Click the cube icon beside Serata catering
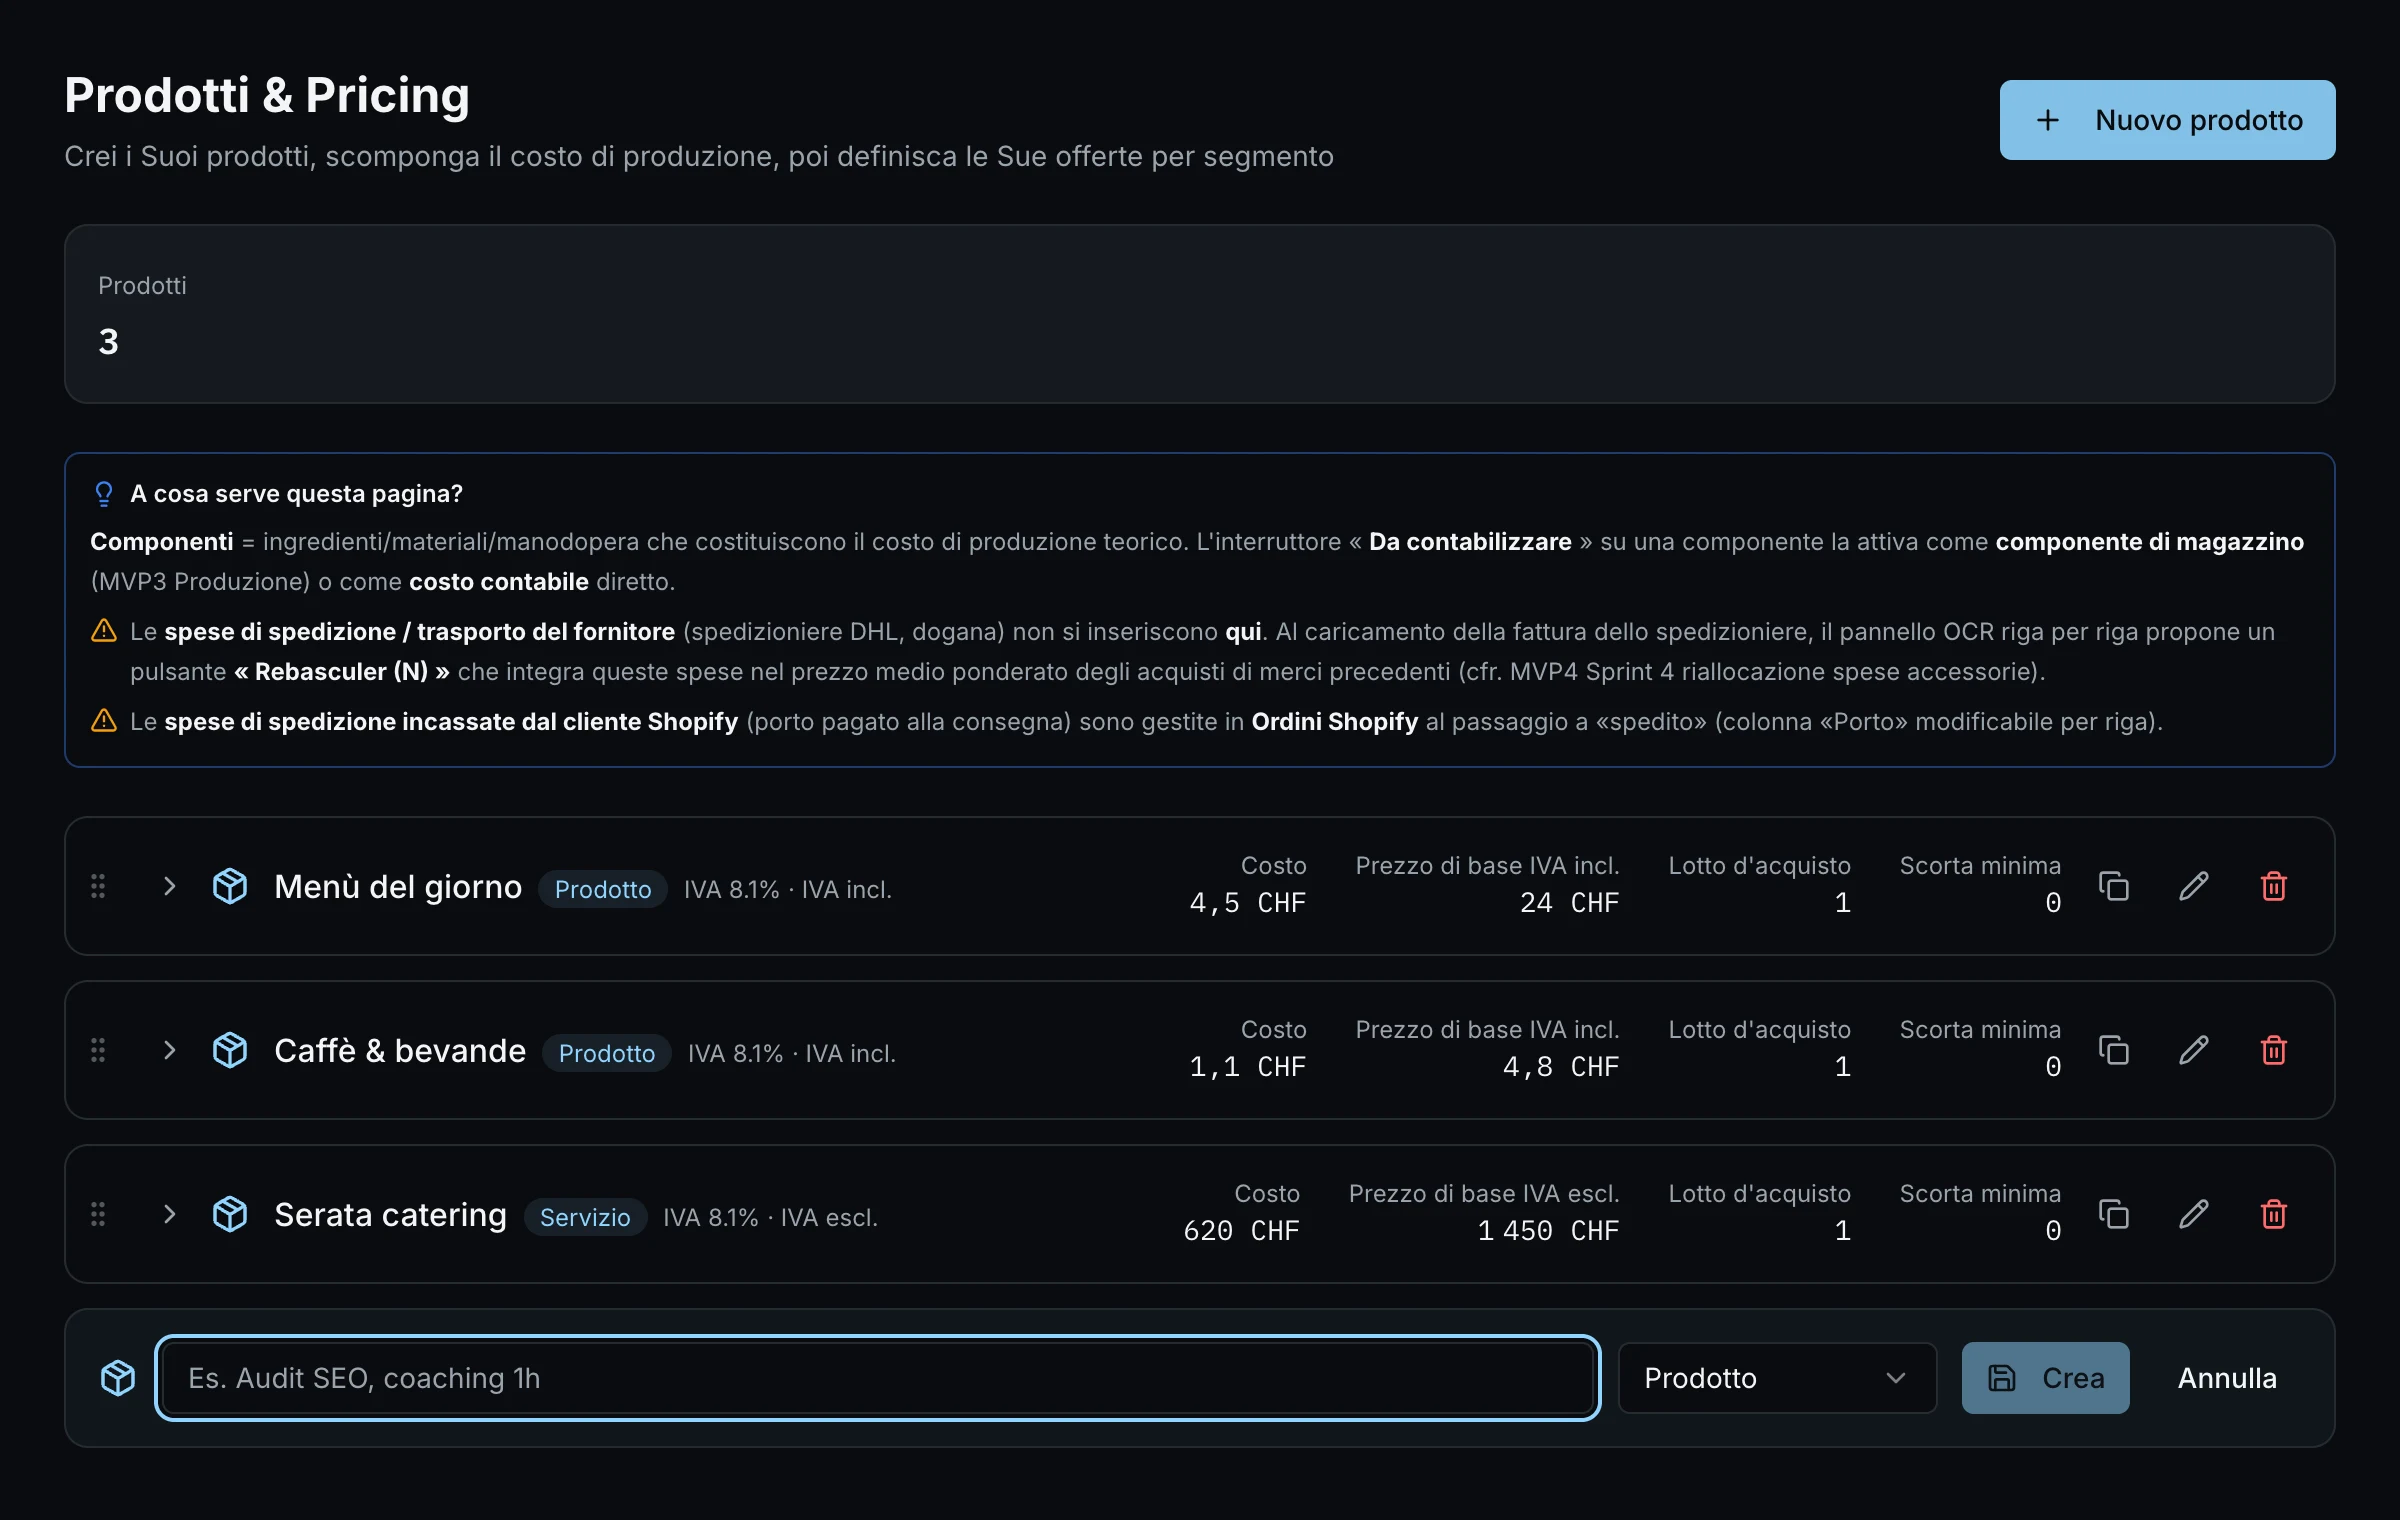2400x1520 pixels. [230, 1214]
